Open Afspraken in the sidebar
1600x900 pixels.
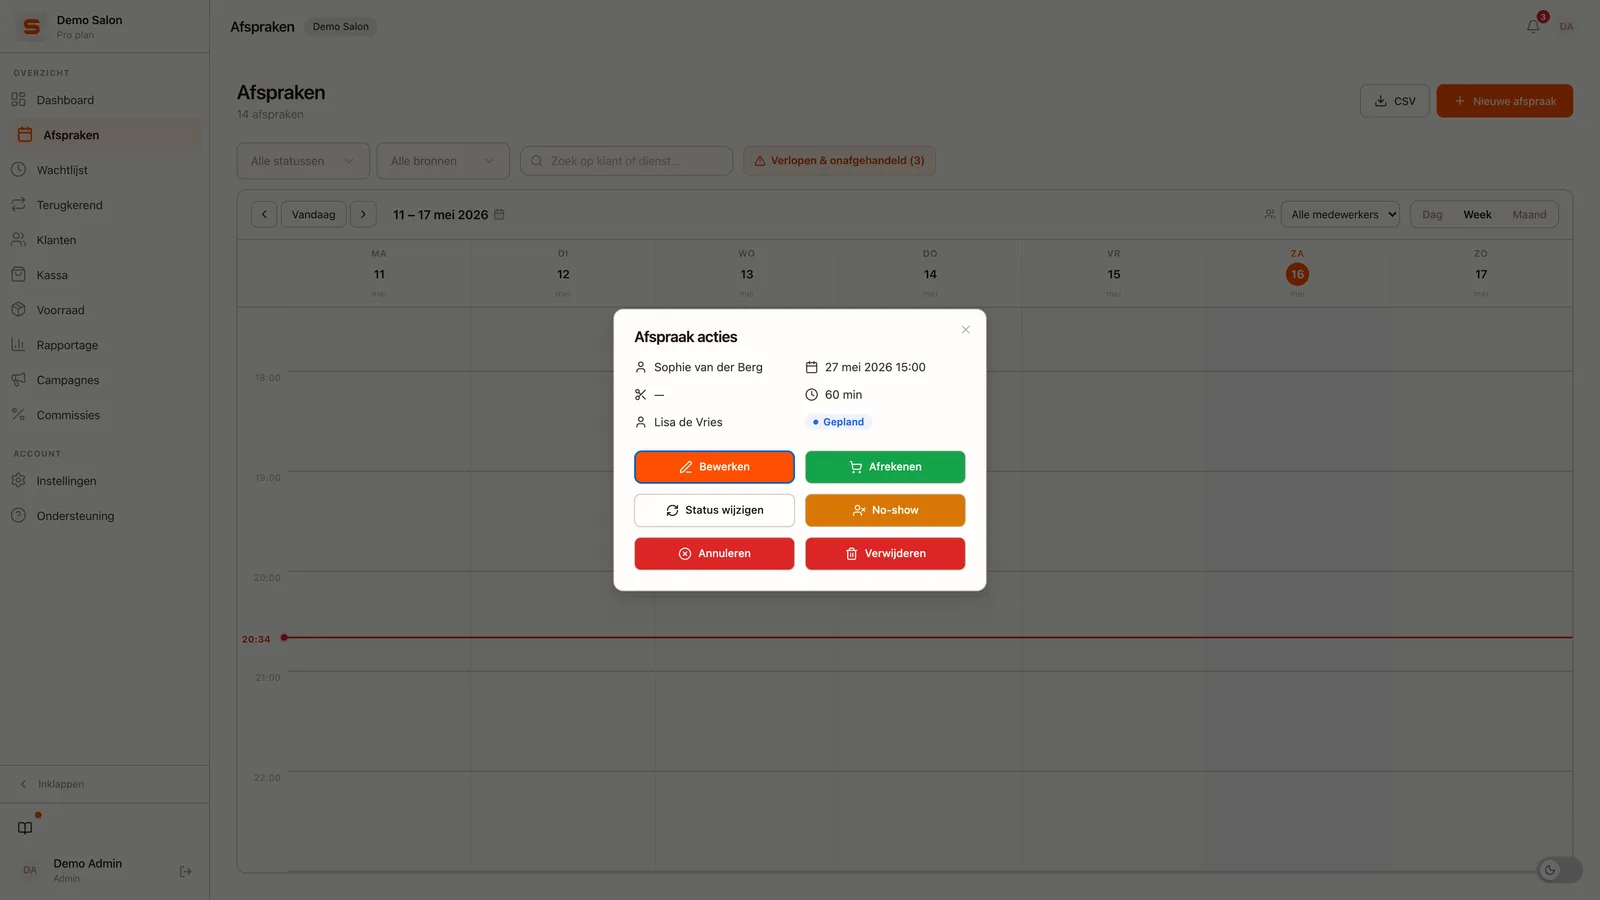click(104, 135)
